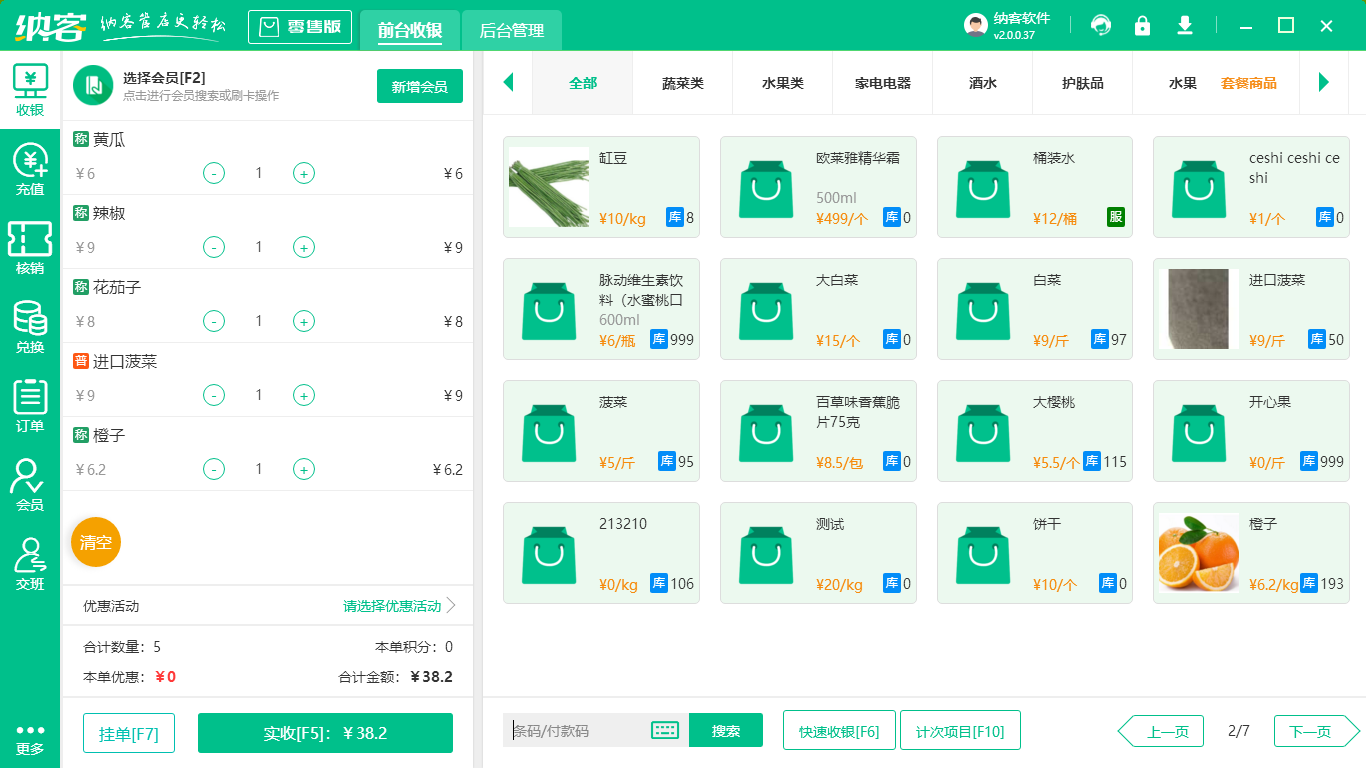1366x768 pixels.
Task: Click the customer service headset icon
Action: pyautogui.click(x=1101, y=25)
